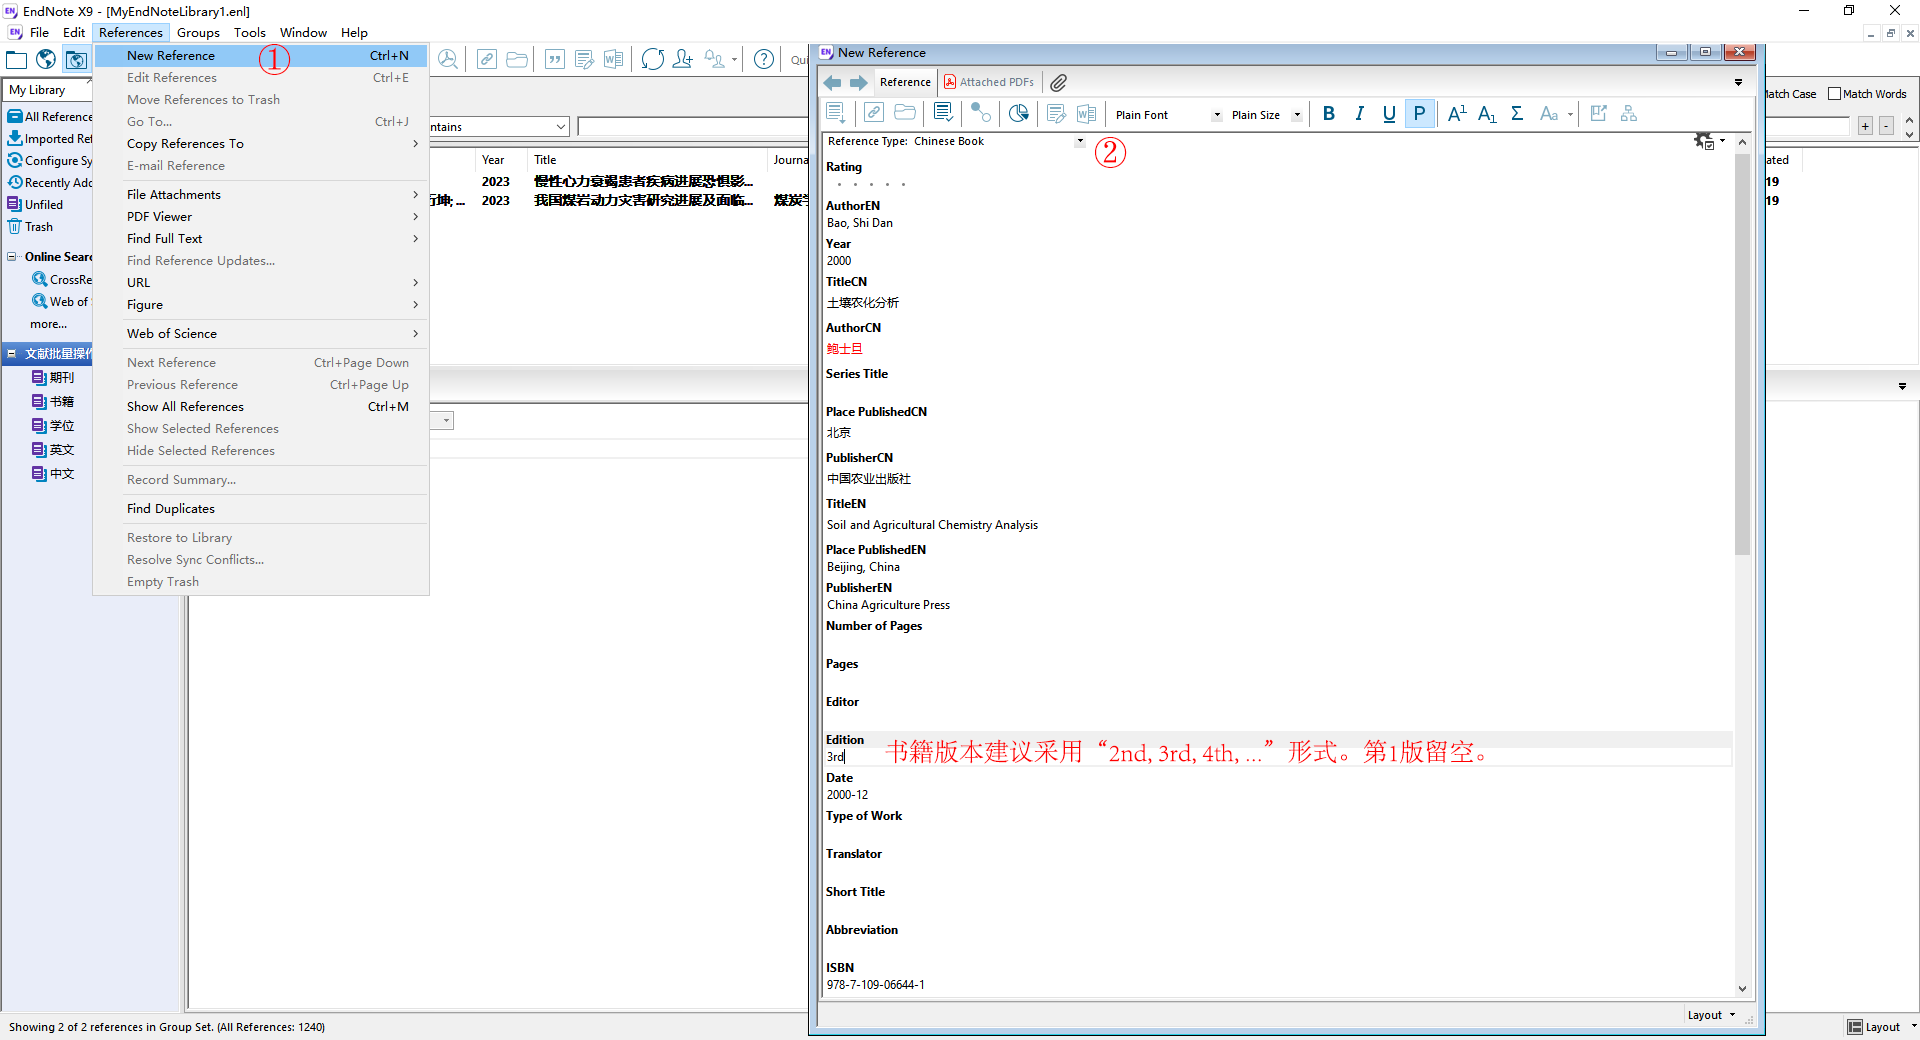This screenshot has height=1040, width=1920.
Task: Open Reference Type dropdown
Action: [x=1080, y=141]
